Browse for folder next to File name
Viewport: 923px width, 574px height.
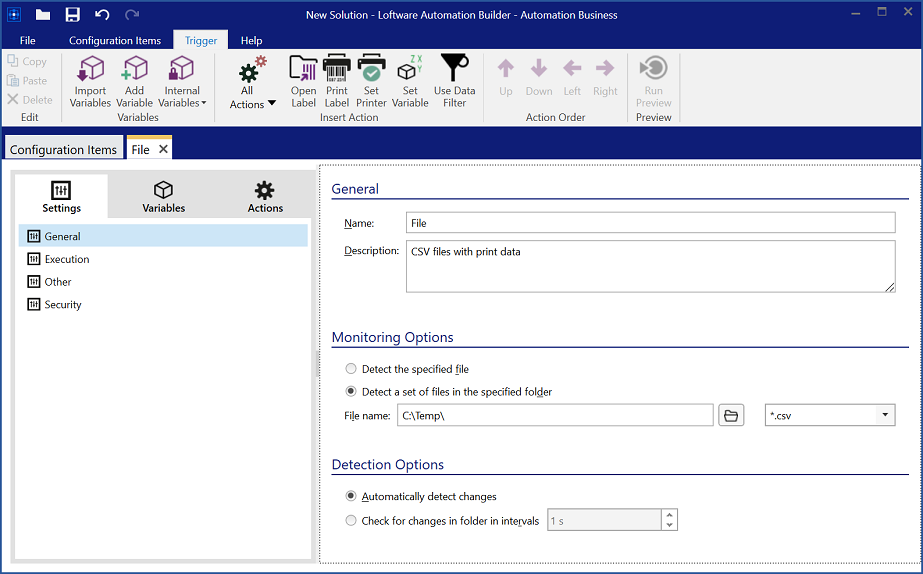pos(731,415)
